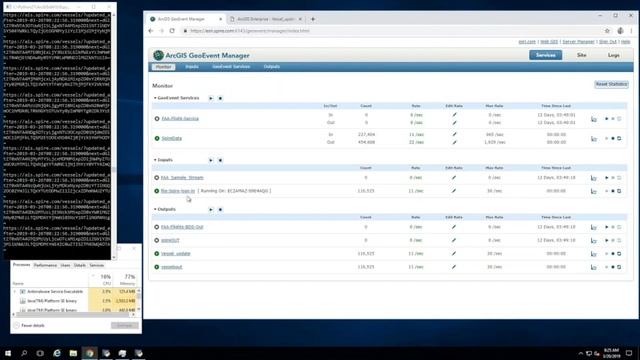This screenshot has height=360, width=640.
Task: Restart the SpireData service with last icon
Action: coord(619,139)
